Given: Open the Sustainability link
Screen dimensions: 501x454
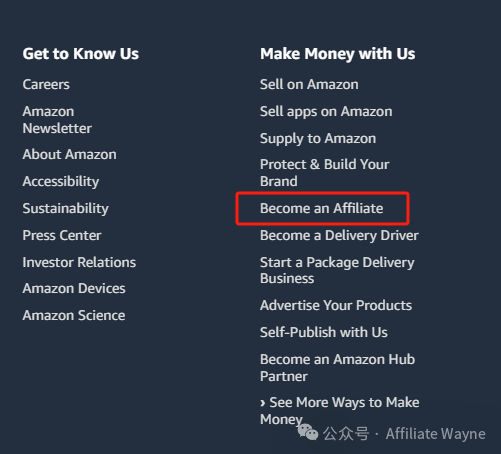Looking at the screenshot, I should (x=66, y=209).
